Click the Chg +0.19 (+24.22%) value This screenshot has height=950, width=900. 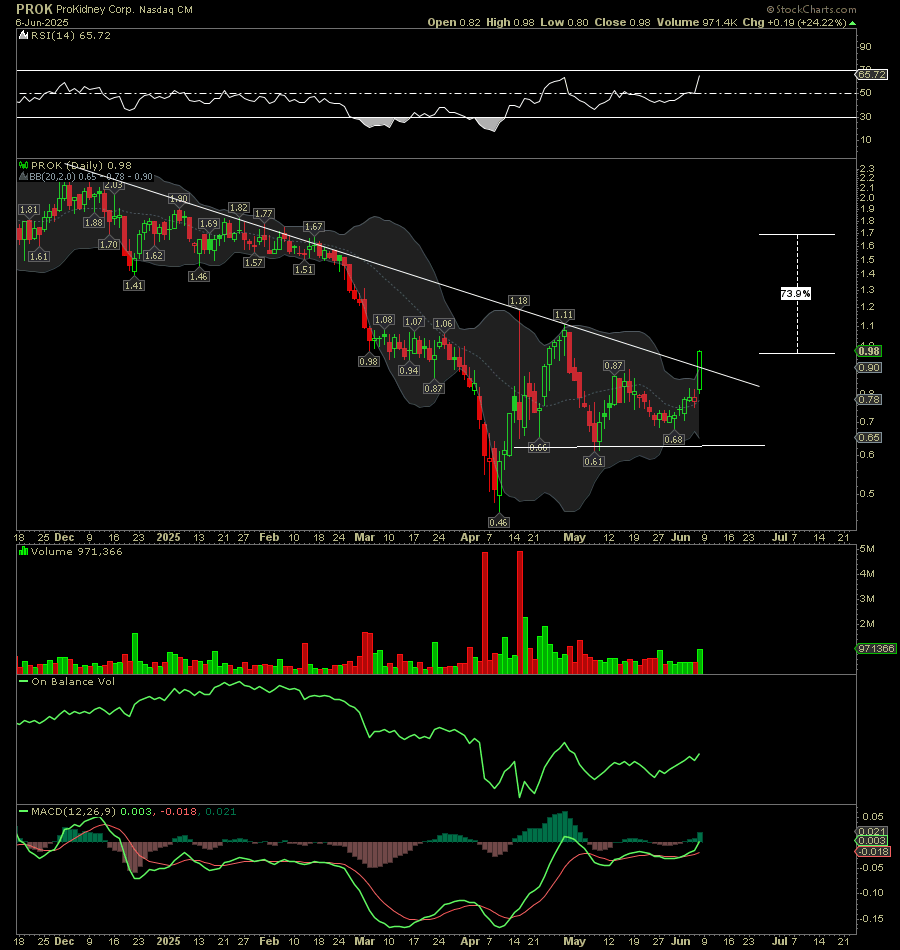point(794,22)
